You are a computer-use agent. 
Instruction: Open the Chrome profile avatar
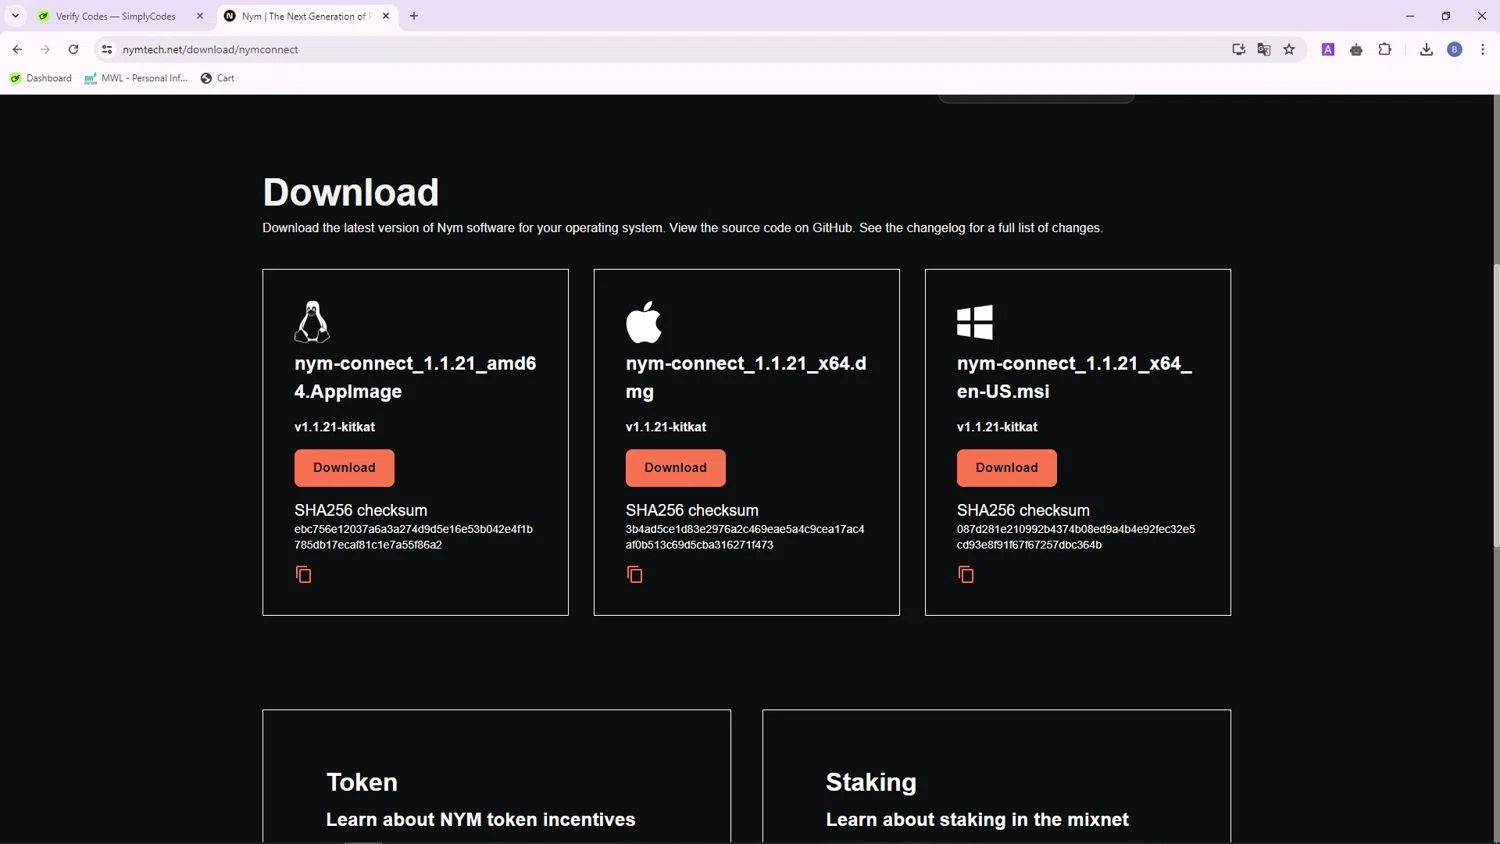1455,49
